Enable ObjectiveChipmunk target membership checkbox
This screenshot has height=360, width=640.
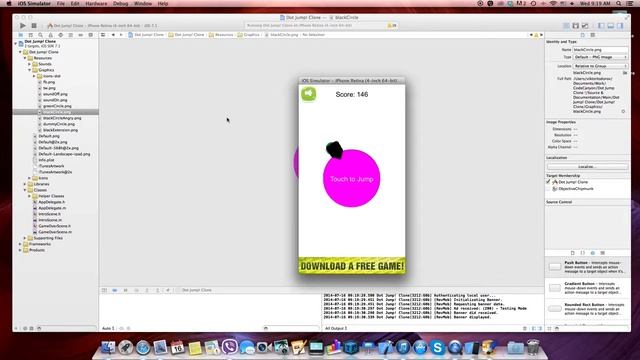coord(548,189)
